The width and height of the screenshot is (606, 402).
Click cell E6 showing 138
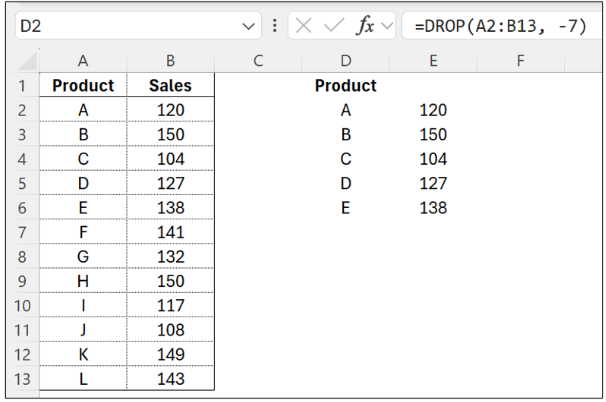pos(433,208)
